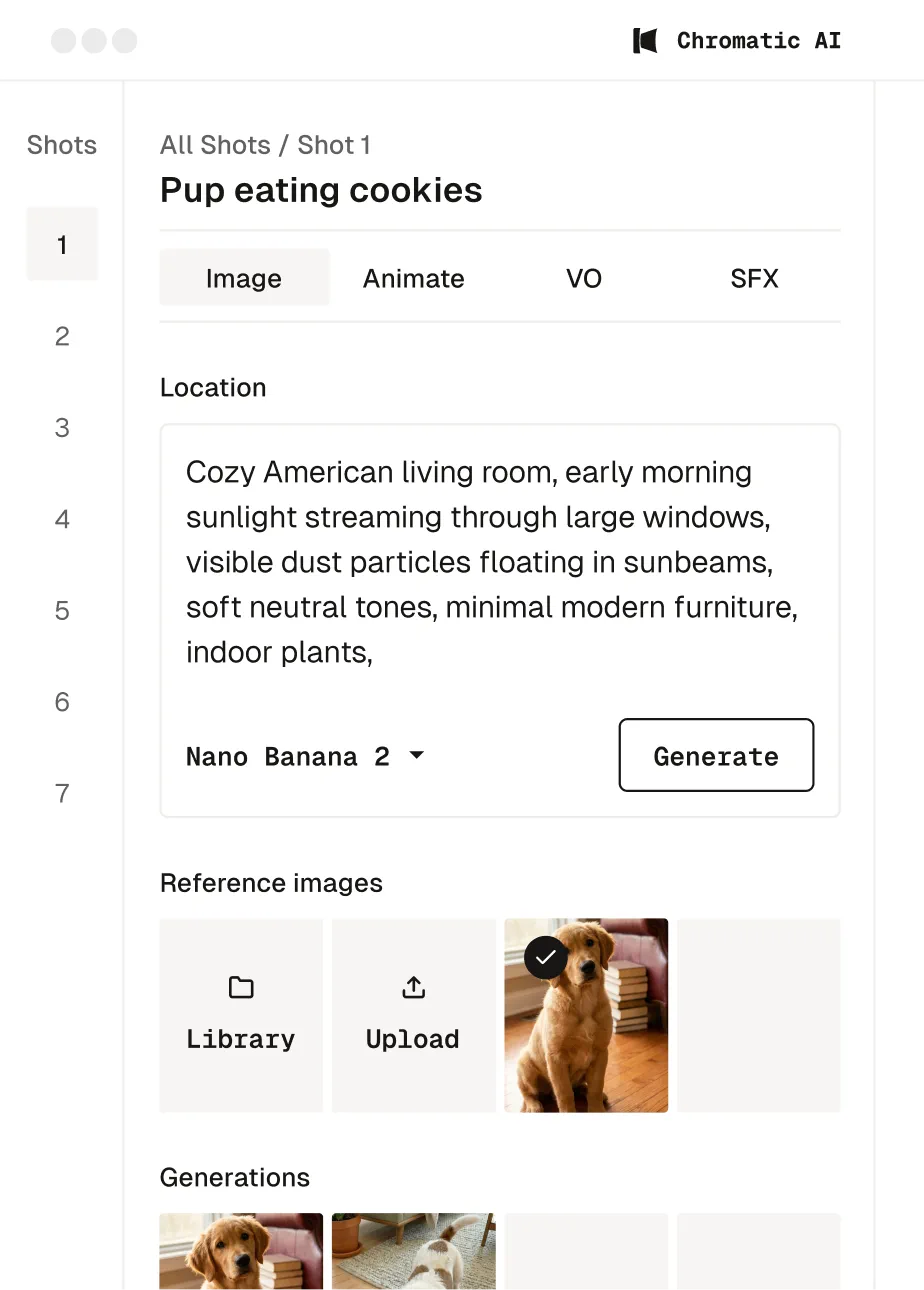Click the Upload arrow icon
The image size is (924, 1290).
coord(413,988)
